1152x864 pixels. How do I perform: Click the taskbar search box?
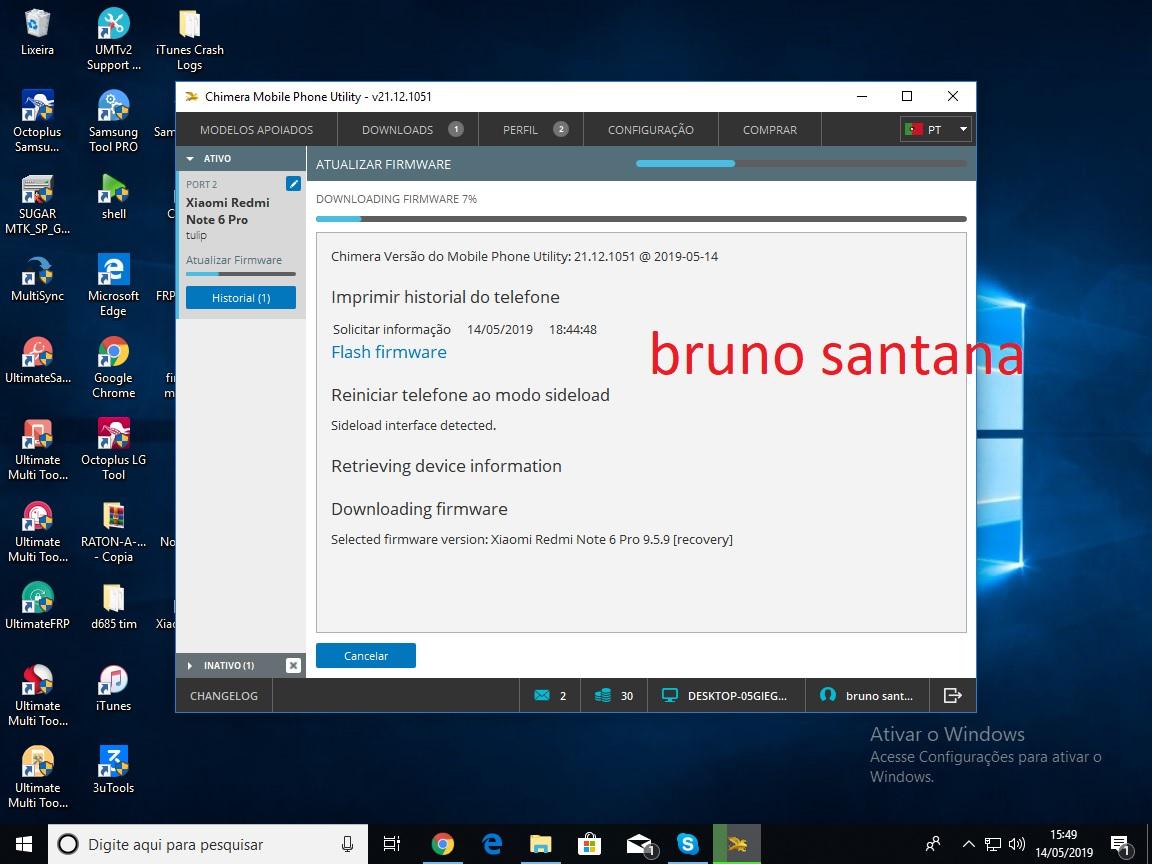(x=208, y=844)
